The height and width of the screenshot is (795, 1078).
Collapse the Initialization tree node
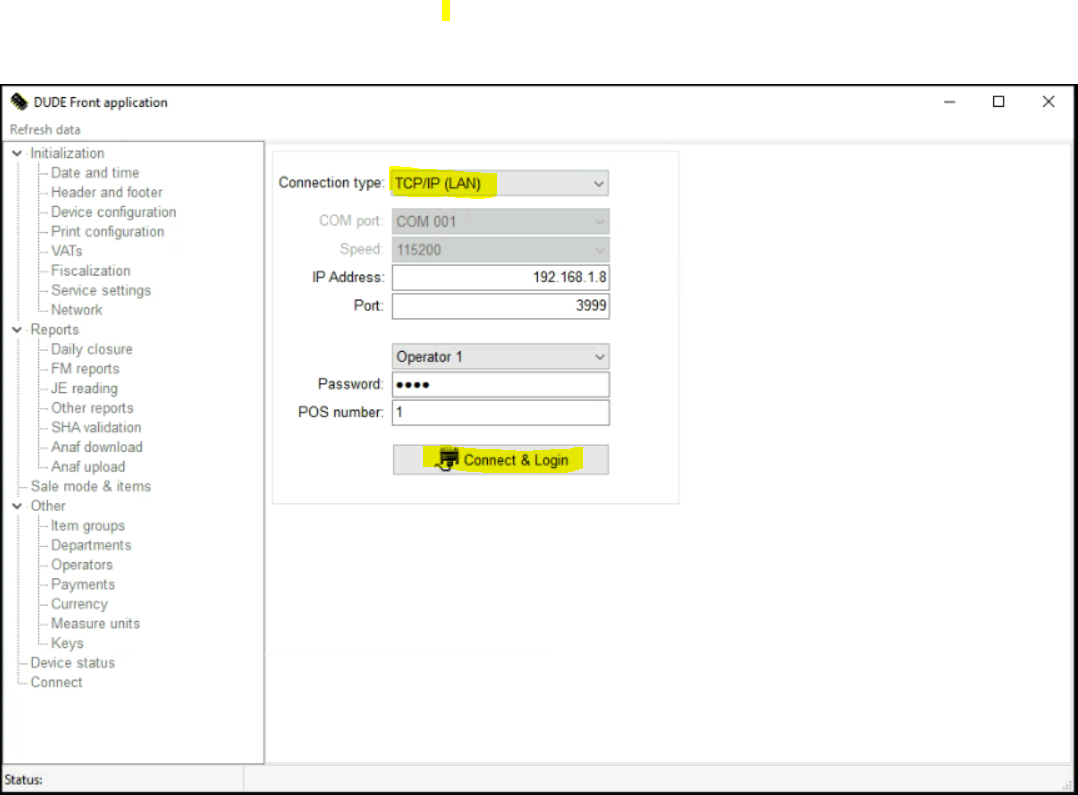tap(17, 153)
